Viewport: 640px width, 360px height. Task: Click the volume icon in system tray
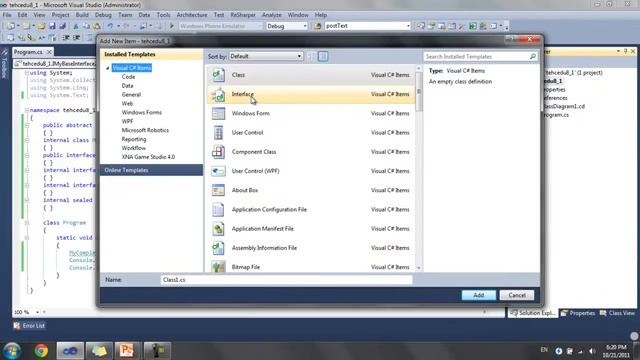click(x=592, y=351)
